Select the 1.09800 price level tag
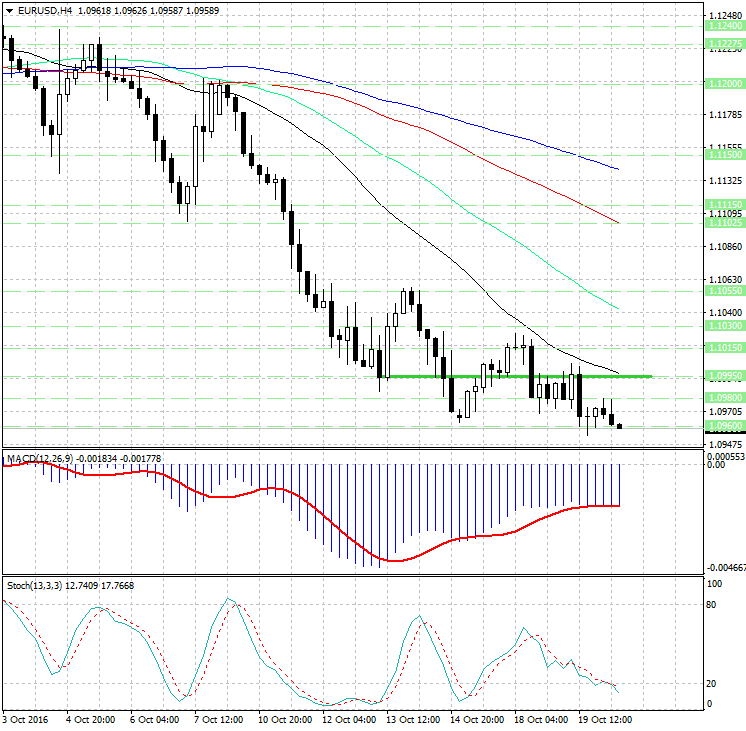This screenshot has width=746, height=731. 723,397
